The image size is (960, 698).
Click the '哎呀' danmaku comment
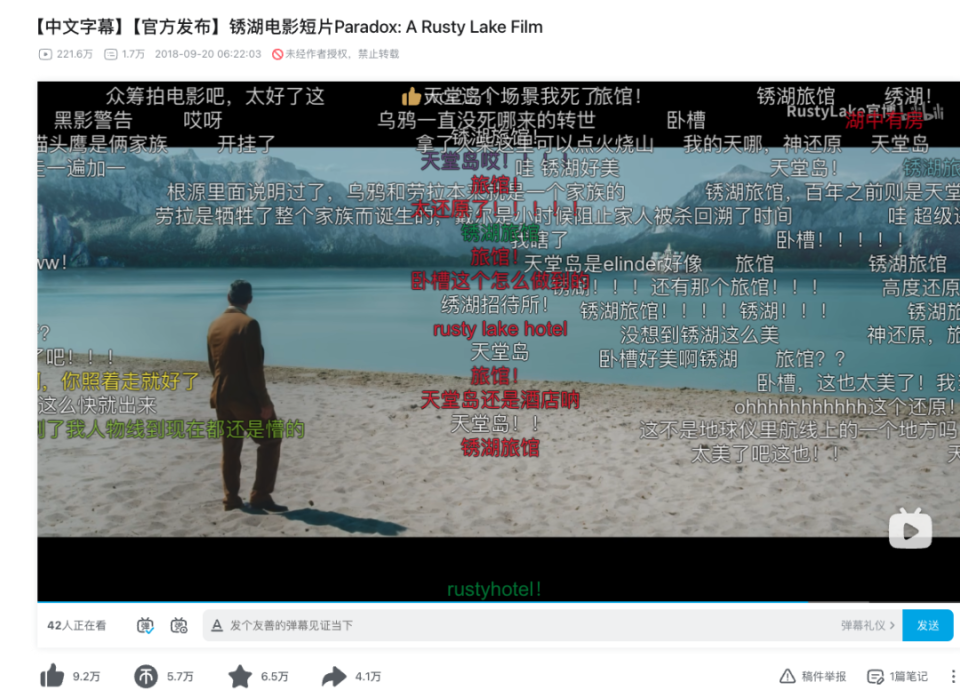203,119
